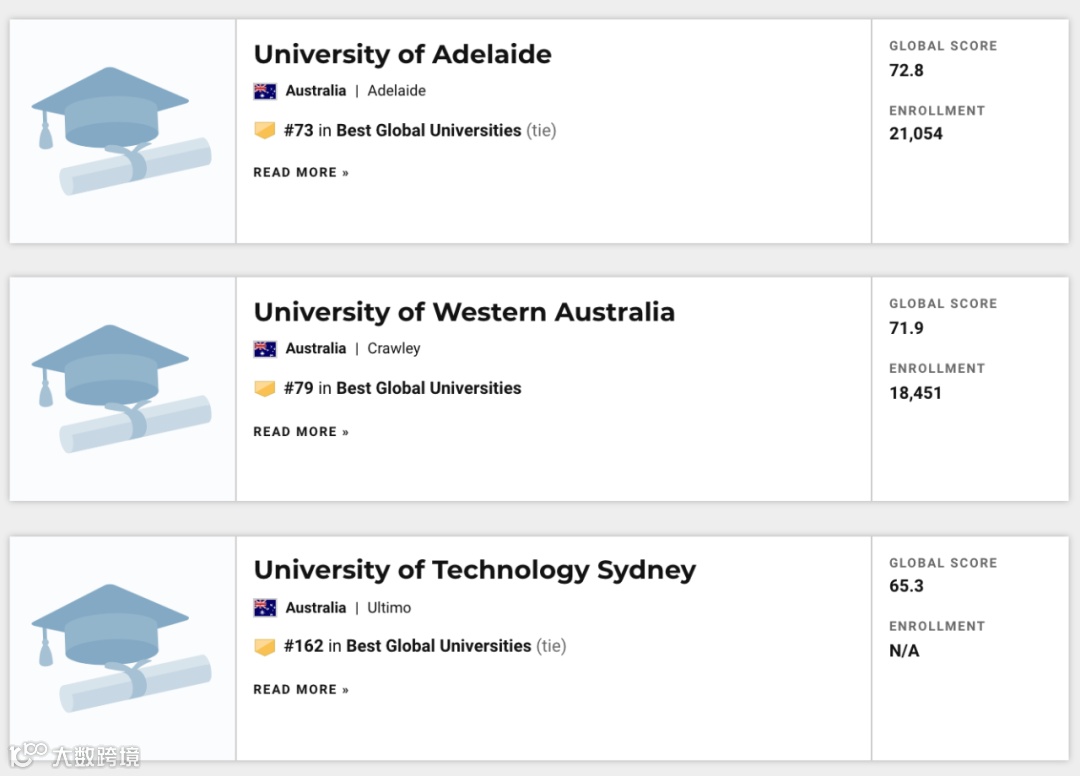Open the University of Western Australia title link
The image size is (1080, 776).
pyautogui.click(x=464, y=312)
